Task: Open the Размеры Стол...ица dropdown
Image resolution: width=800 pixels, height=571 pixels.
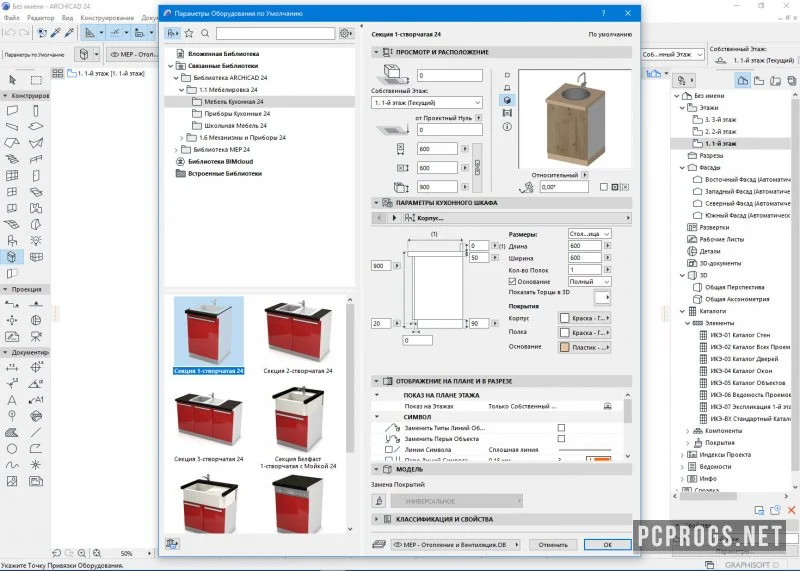Action: point(589,233)
